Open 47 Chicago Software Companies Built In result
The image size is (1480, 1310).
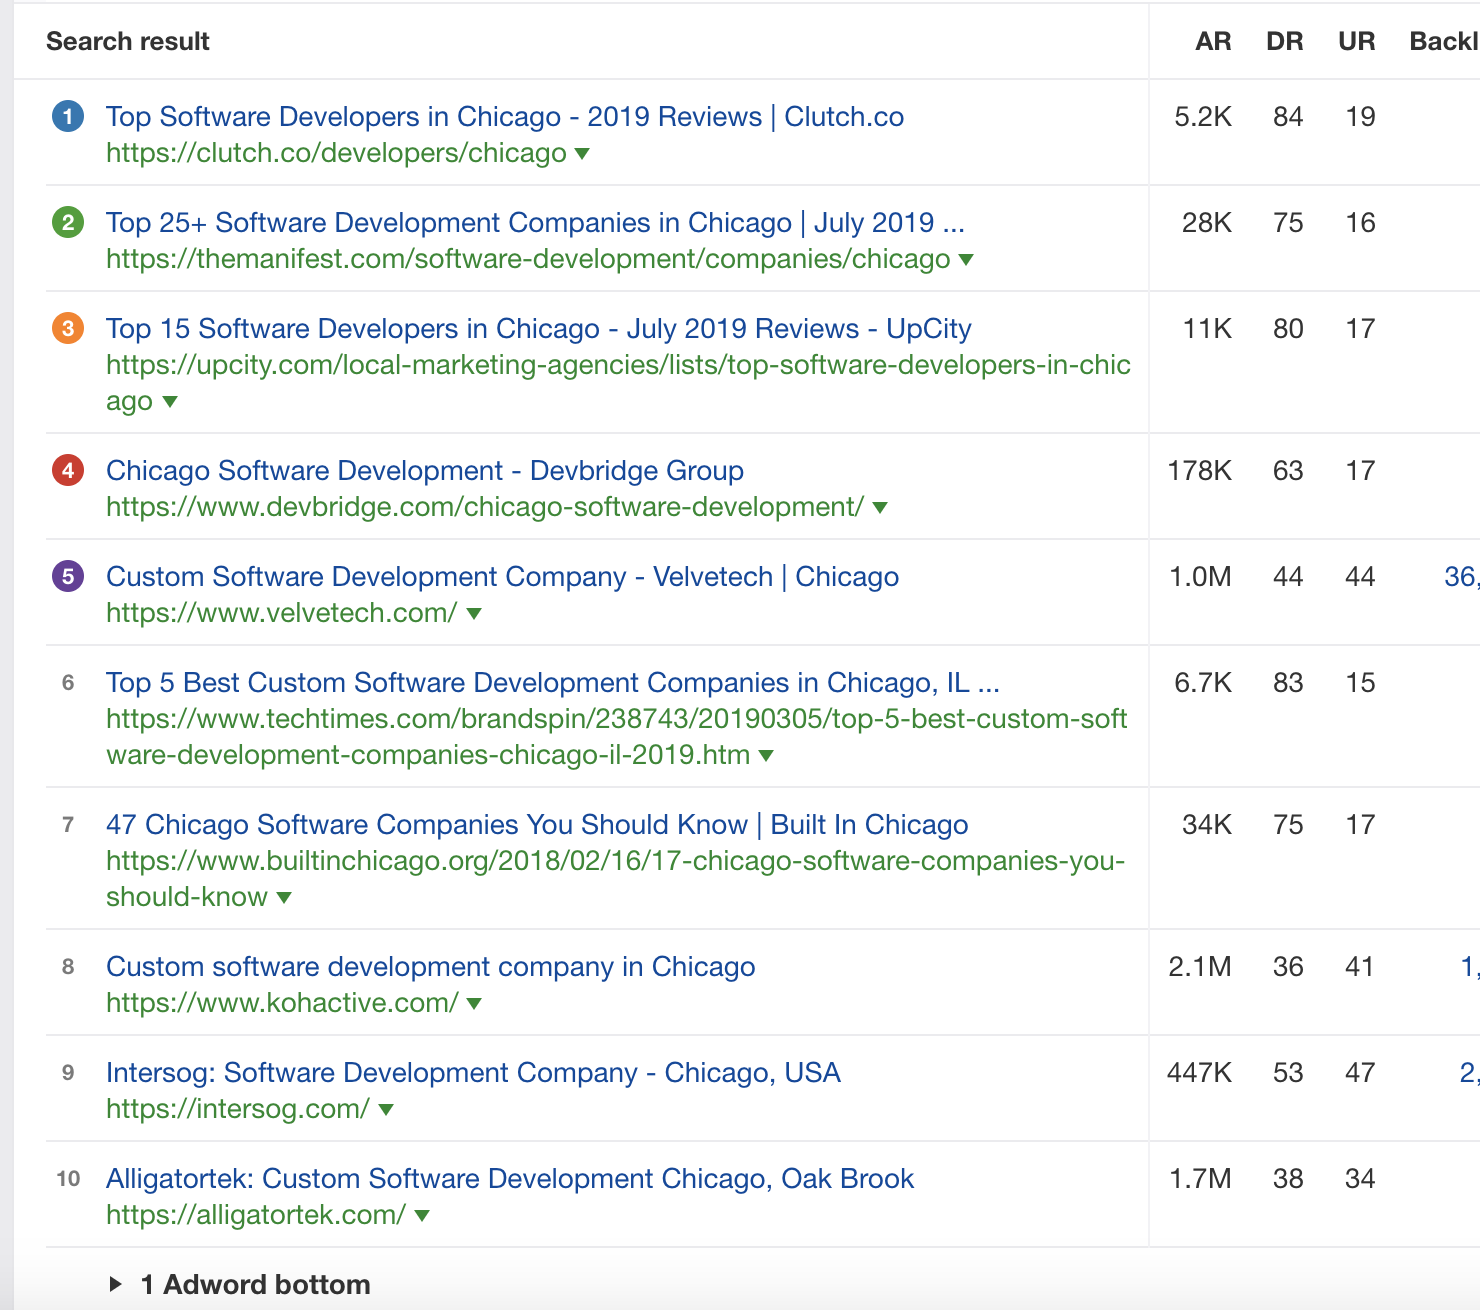point(537,825)
